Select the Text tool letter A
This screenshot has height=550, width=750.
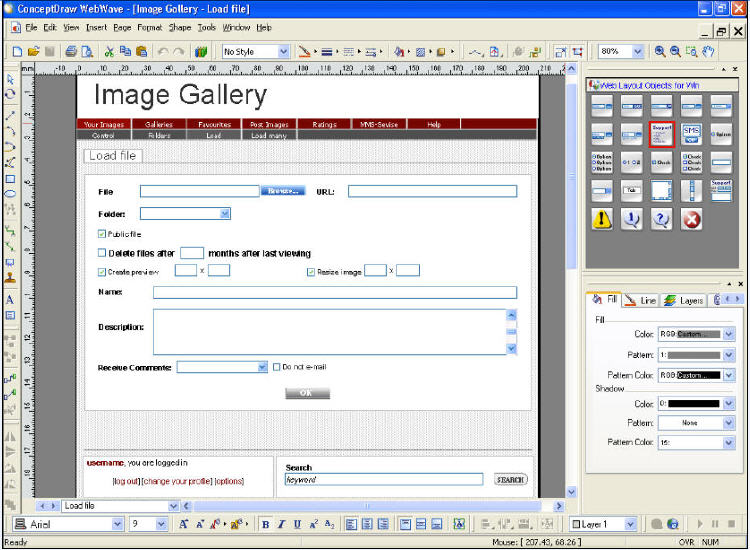click(10, 300)
